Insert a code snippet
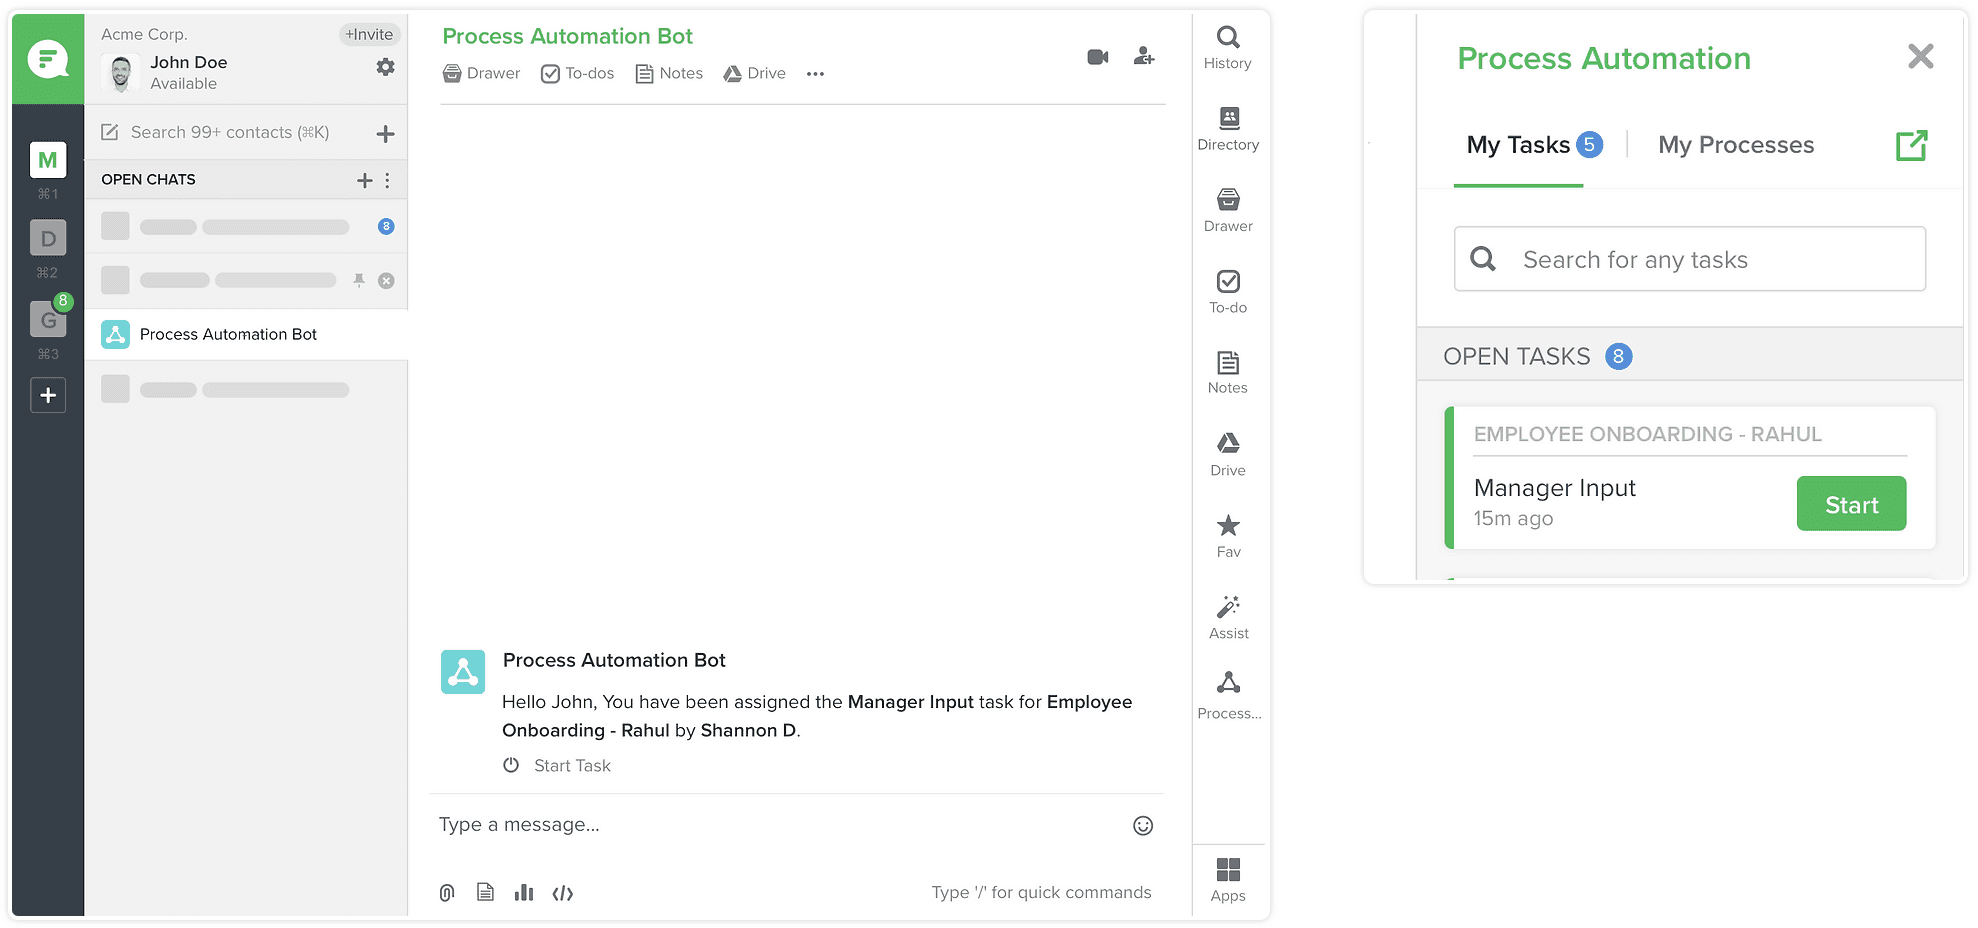 (563, 893)
